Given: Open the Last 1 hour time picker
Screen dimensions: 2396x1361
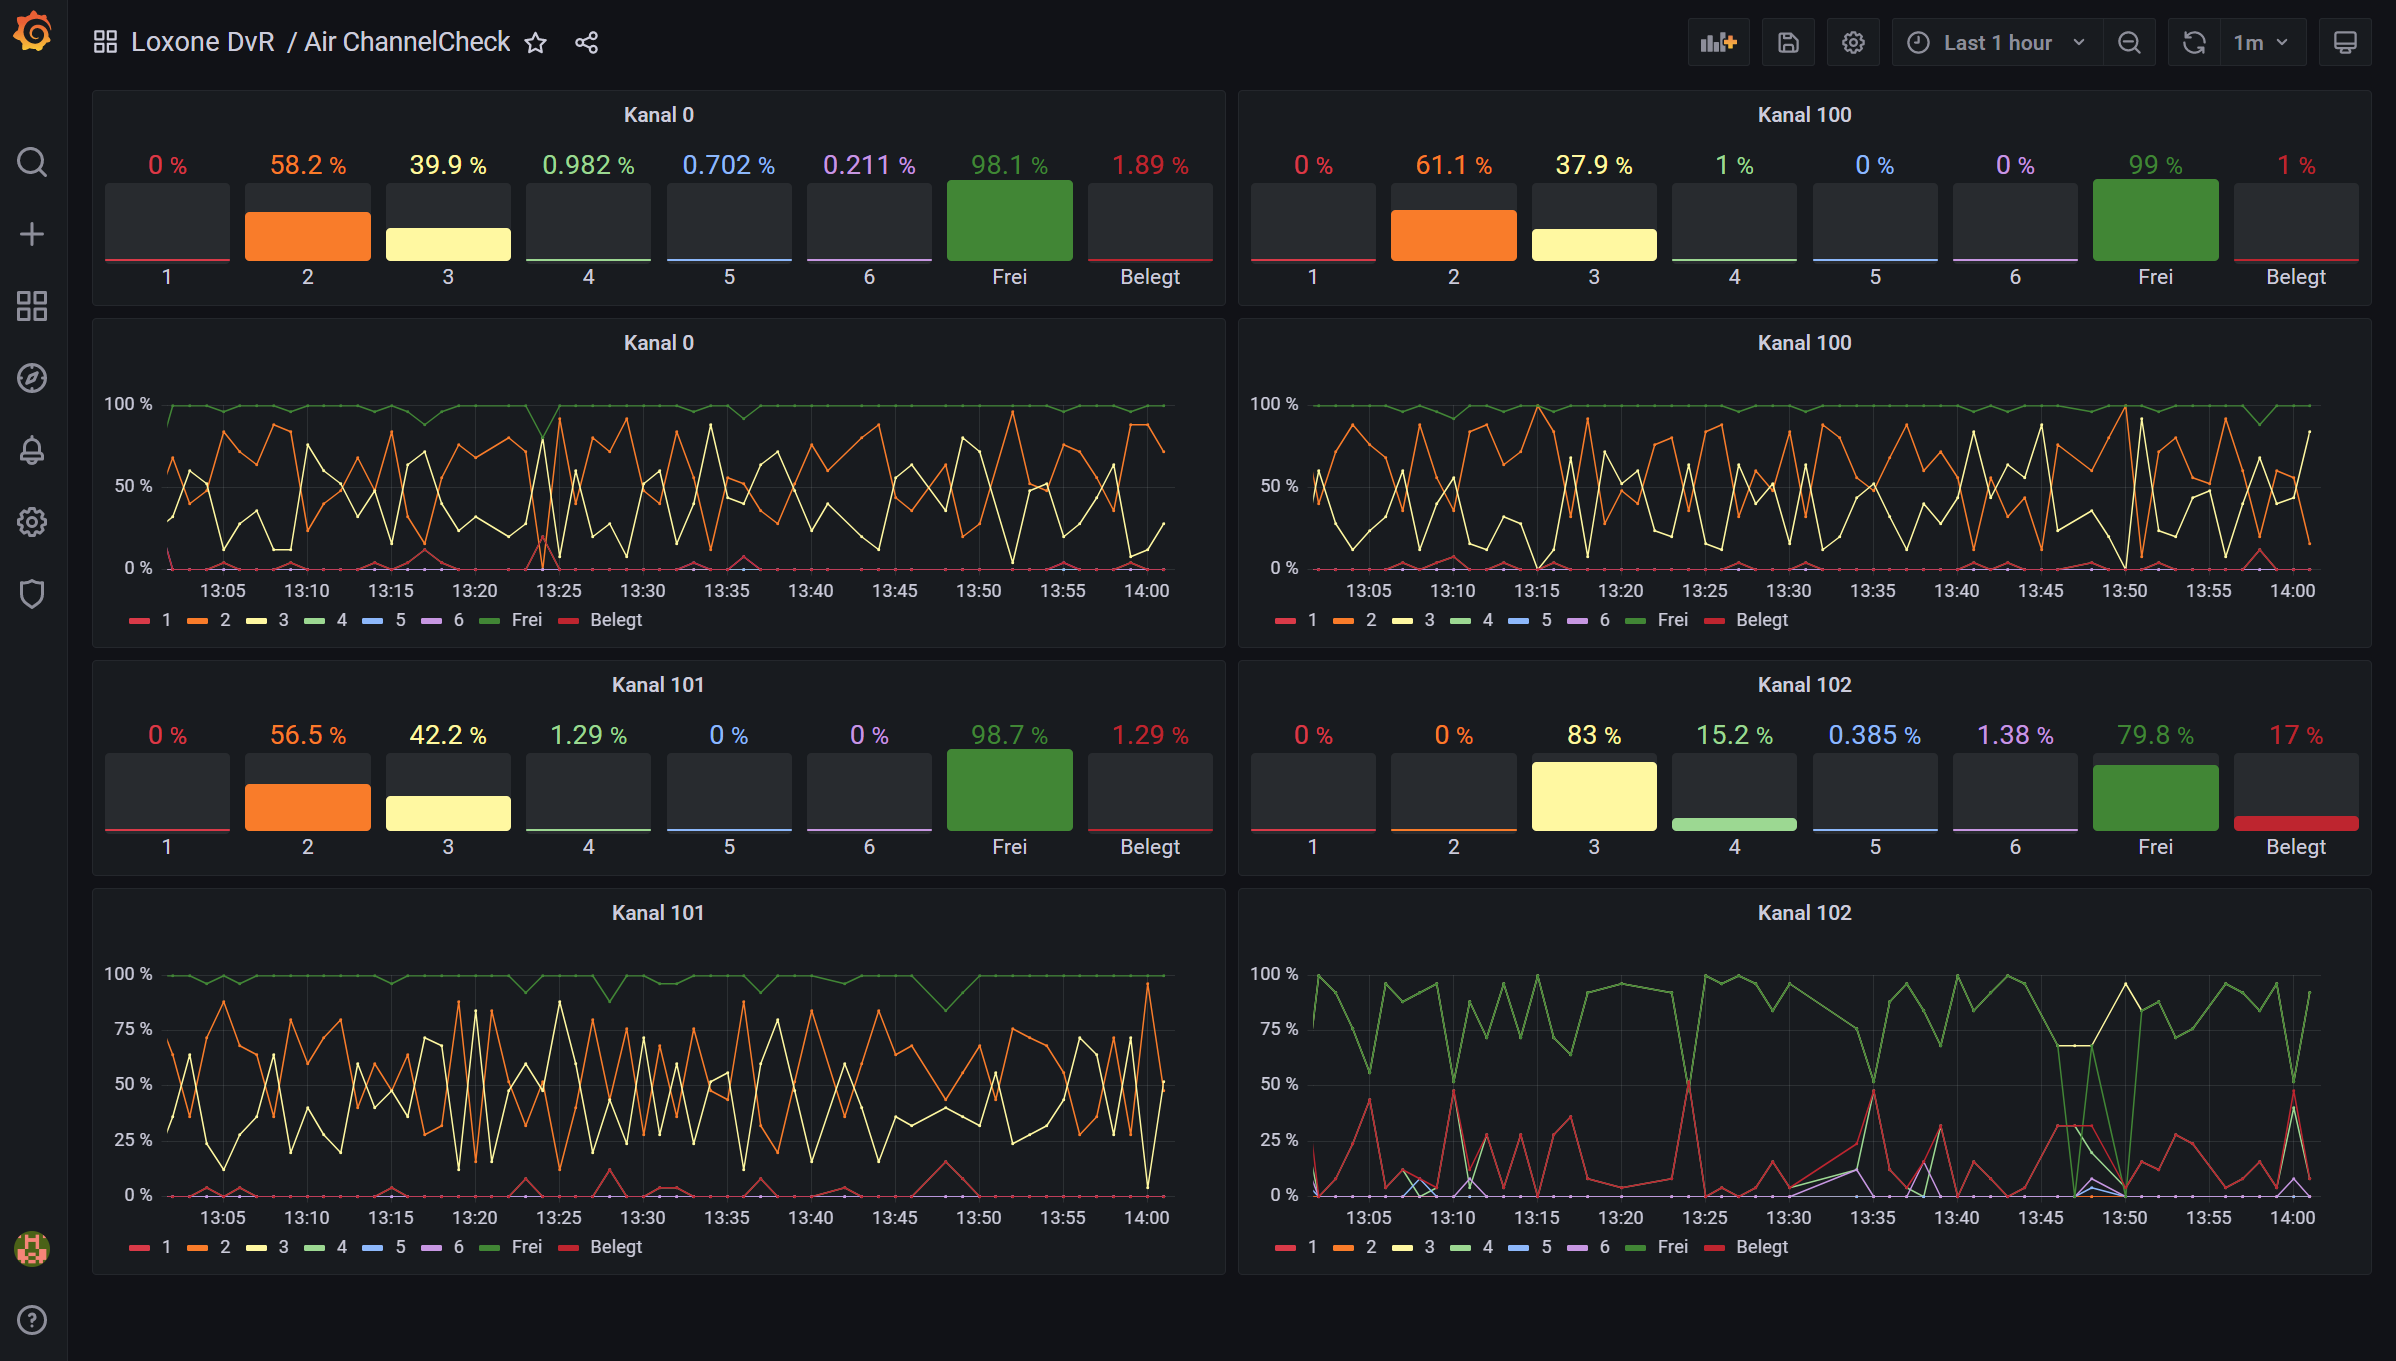Looking at the screenshot, I should tap(1996, 43).
